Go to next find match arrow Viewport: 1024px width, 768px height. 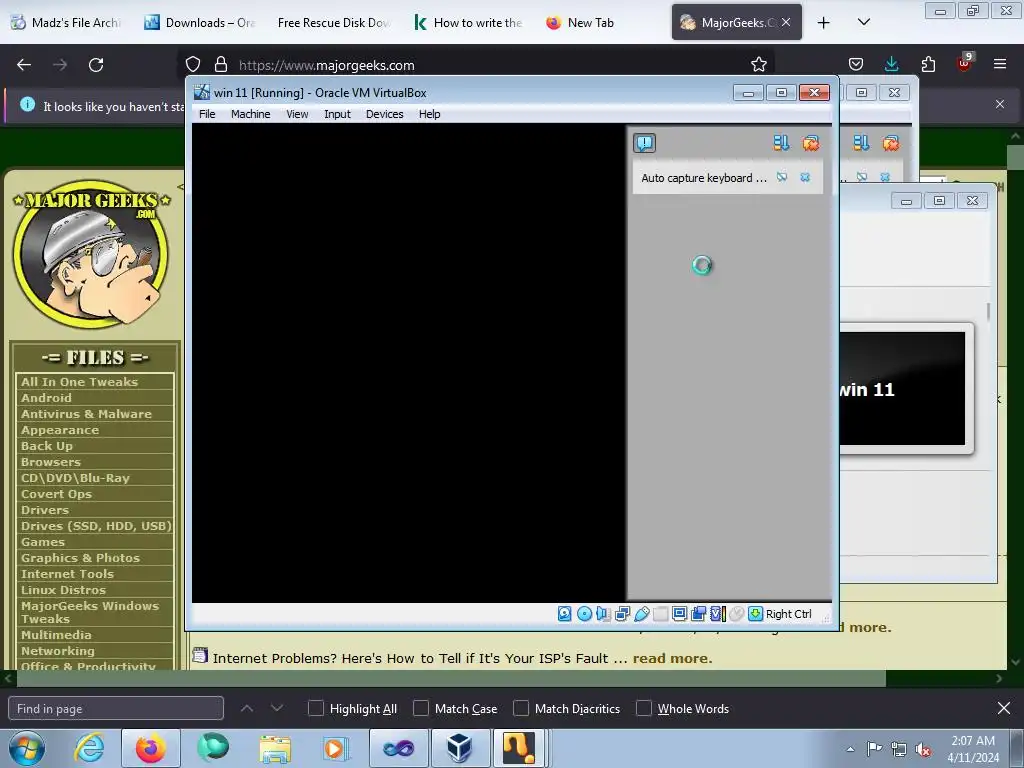point(277,709)
